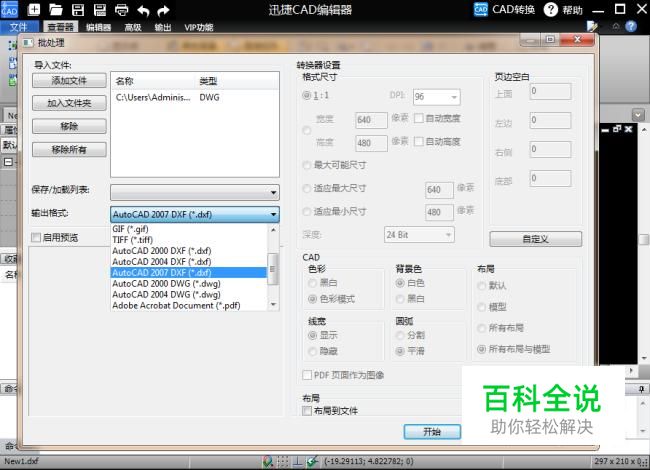Switch to the VIP功能 tab

[x=199, y=27]
